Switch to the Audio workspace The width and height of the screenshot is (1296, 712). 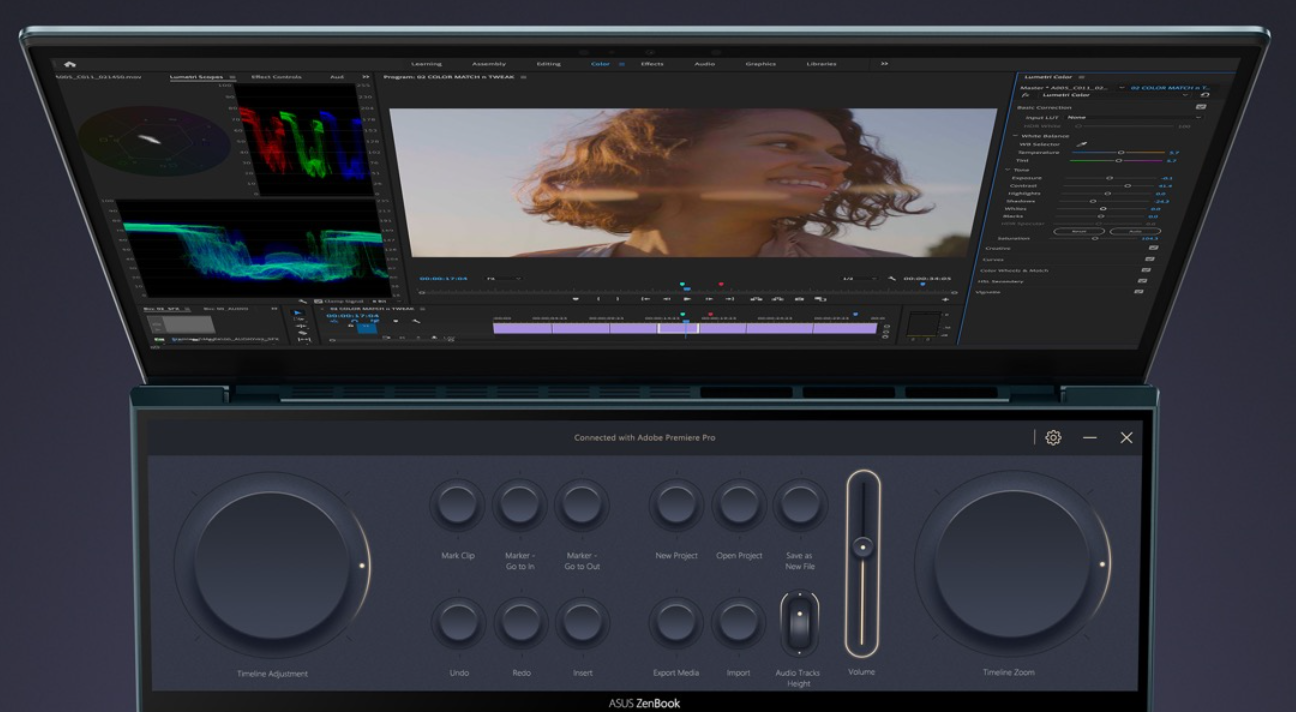(x=705, y=64)
